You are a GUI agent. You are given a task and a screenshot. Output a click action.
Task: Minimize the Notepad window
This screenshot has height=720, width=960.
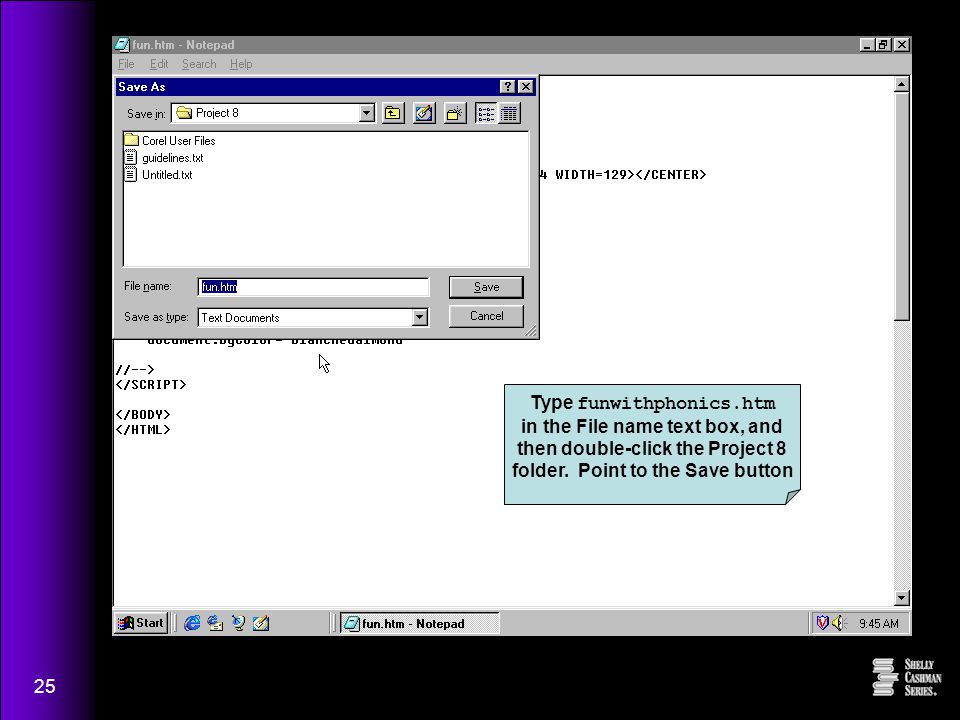pos(866,45)
